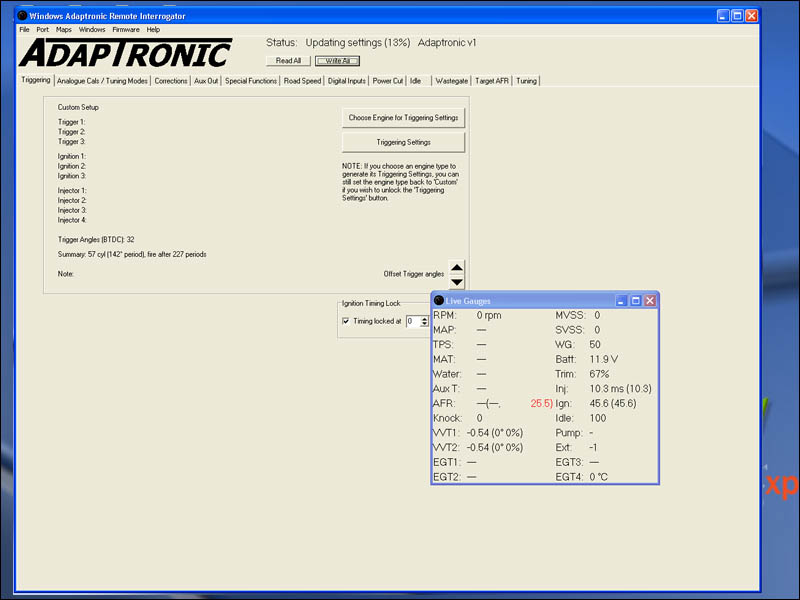Screen dimensions: 800x600
Task: Click the Ign 45.6 reading
Action: [596, 404]
